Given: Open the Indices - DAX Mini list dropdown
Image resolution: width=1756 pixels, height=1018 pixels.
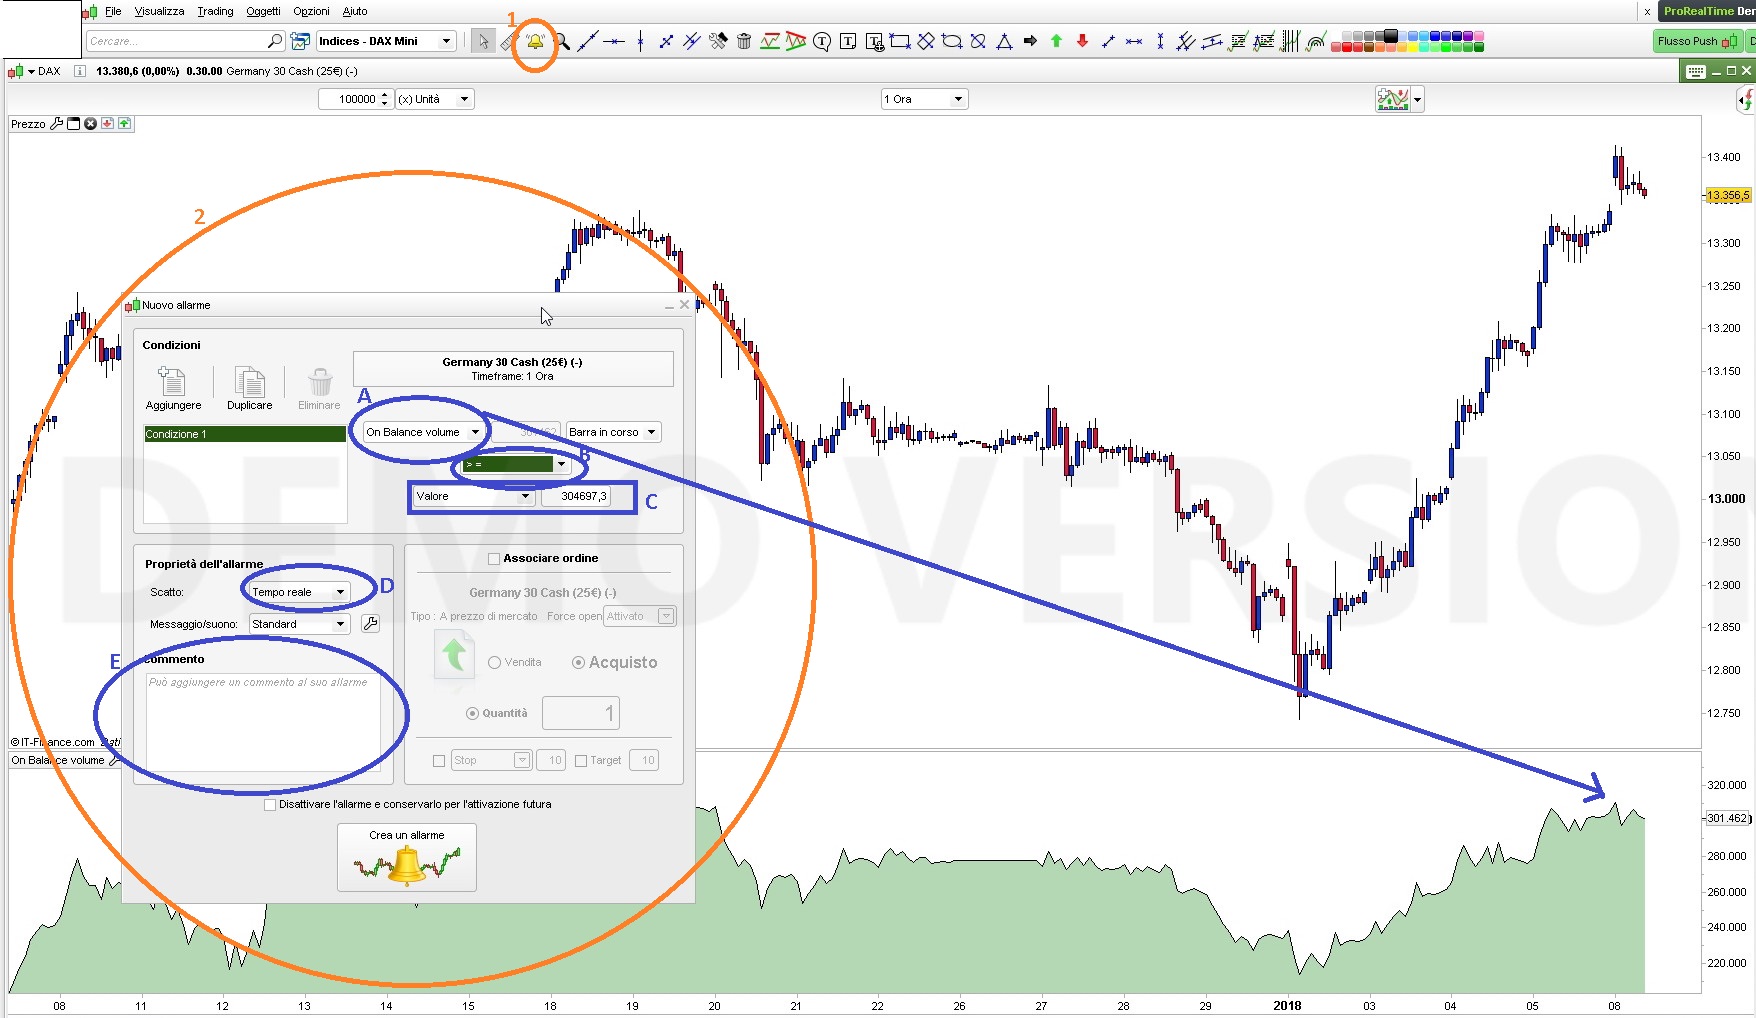Looking at the screenshot, I should tap(386, 41).
